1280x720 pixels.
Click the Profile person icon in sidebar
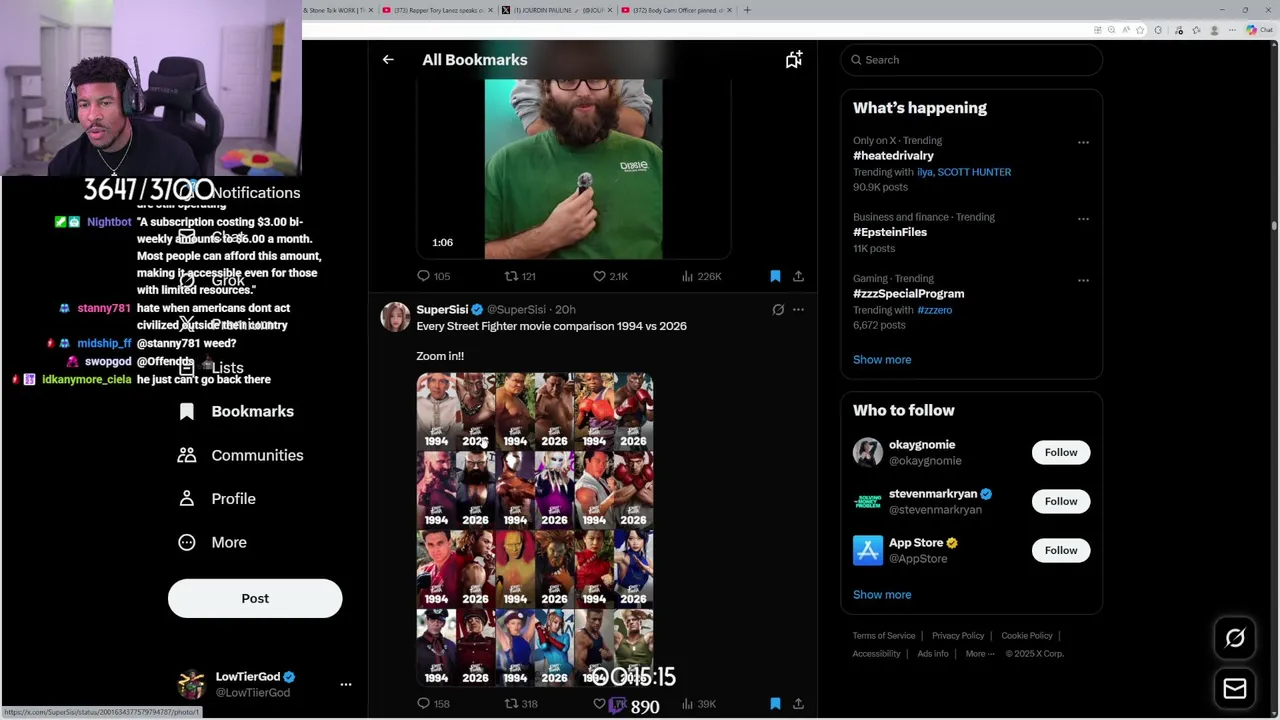pos(187,498)
